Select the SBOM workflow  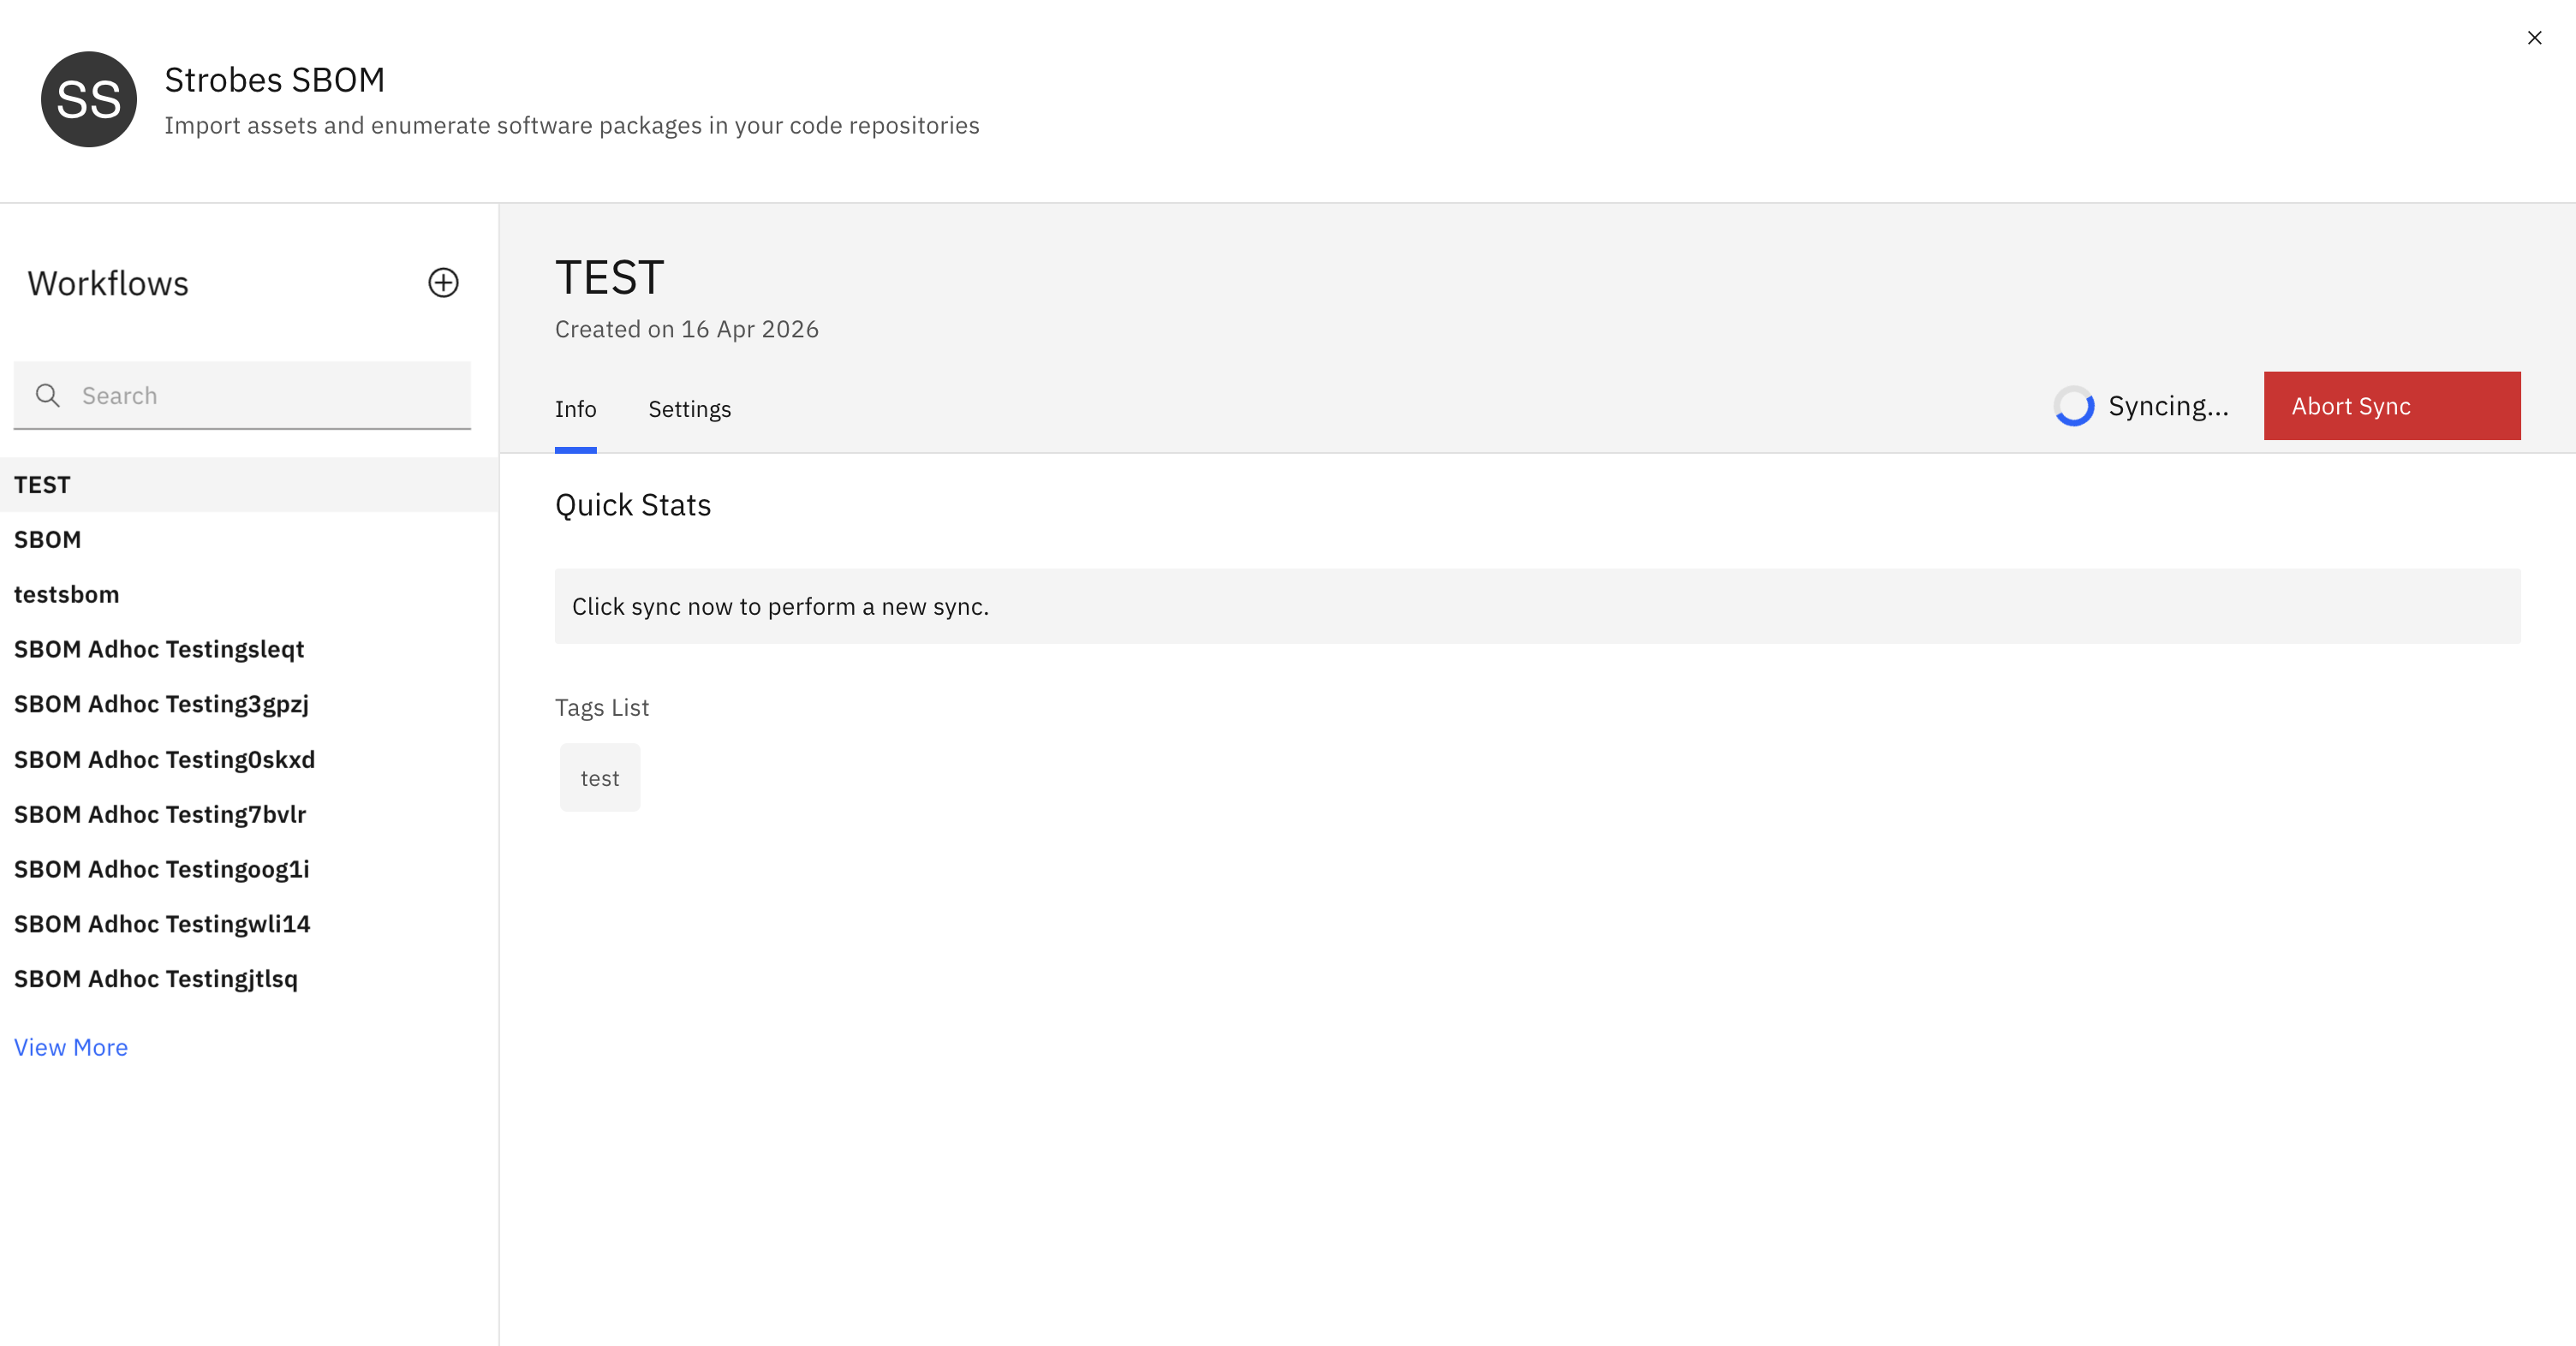[x=47, y=540]
